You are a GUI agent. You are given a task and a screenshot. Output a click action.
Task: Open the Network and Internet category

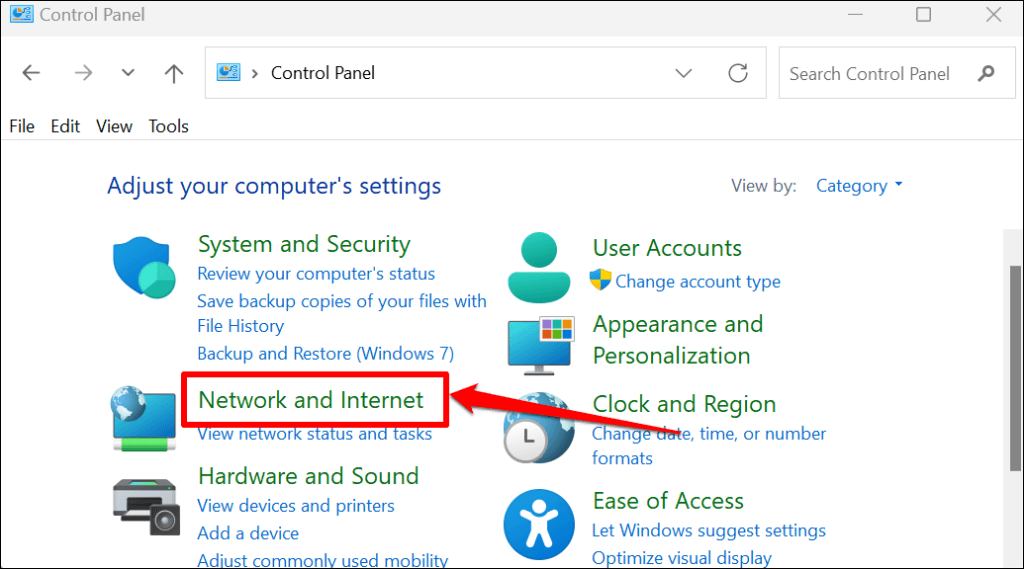(x=311, y=400)
